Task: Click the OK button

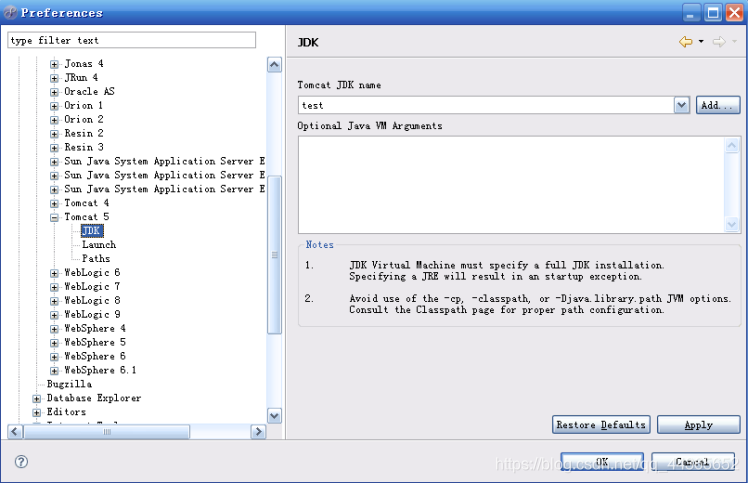Action: [x=602, y=462]
